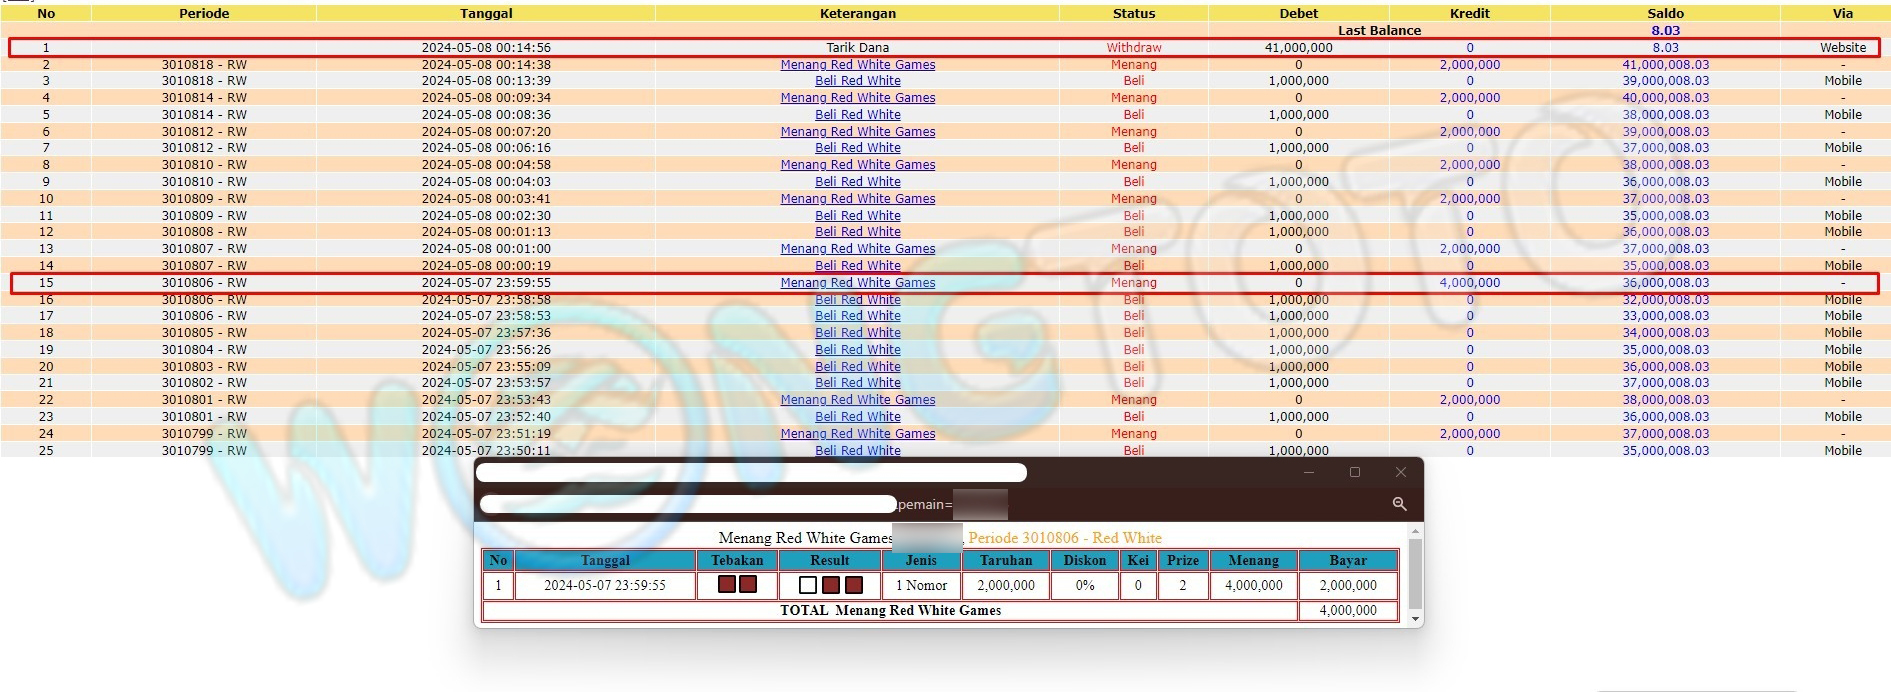Click the Last Balance value 8.03
This screenshot has height=692, width=1891.
[1665, 31]
